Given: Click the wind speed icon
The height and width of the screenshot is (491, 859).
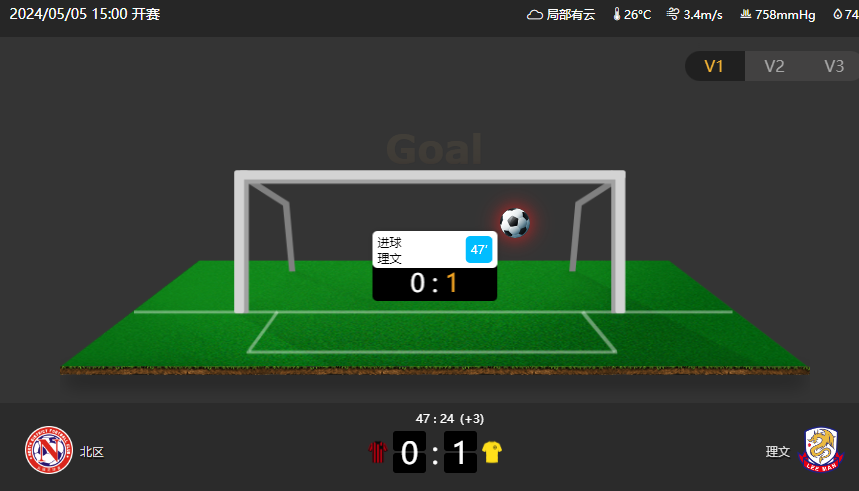Looking at the screenshot, I should click(673, 14).
